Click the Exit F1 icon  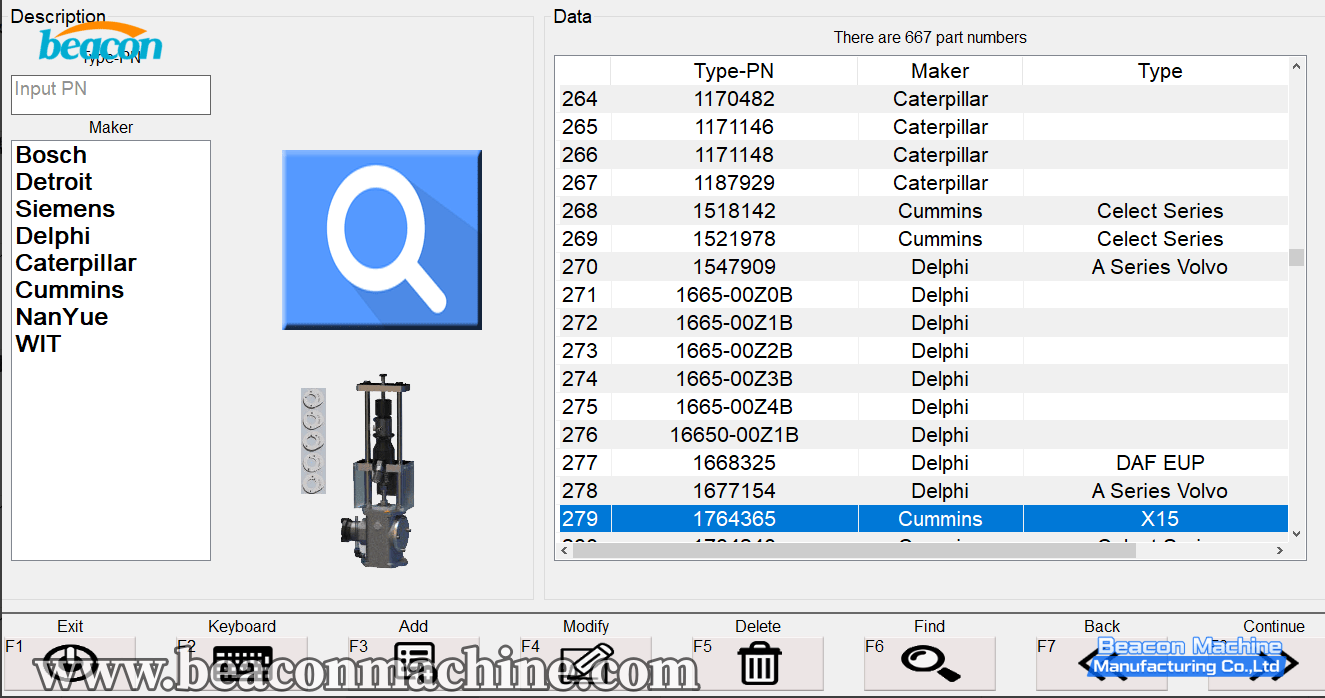[70, 663]
